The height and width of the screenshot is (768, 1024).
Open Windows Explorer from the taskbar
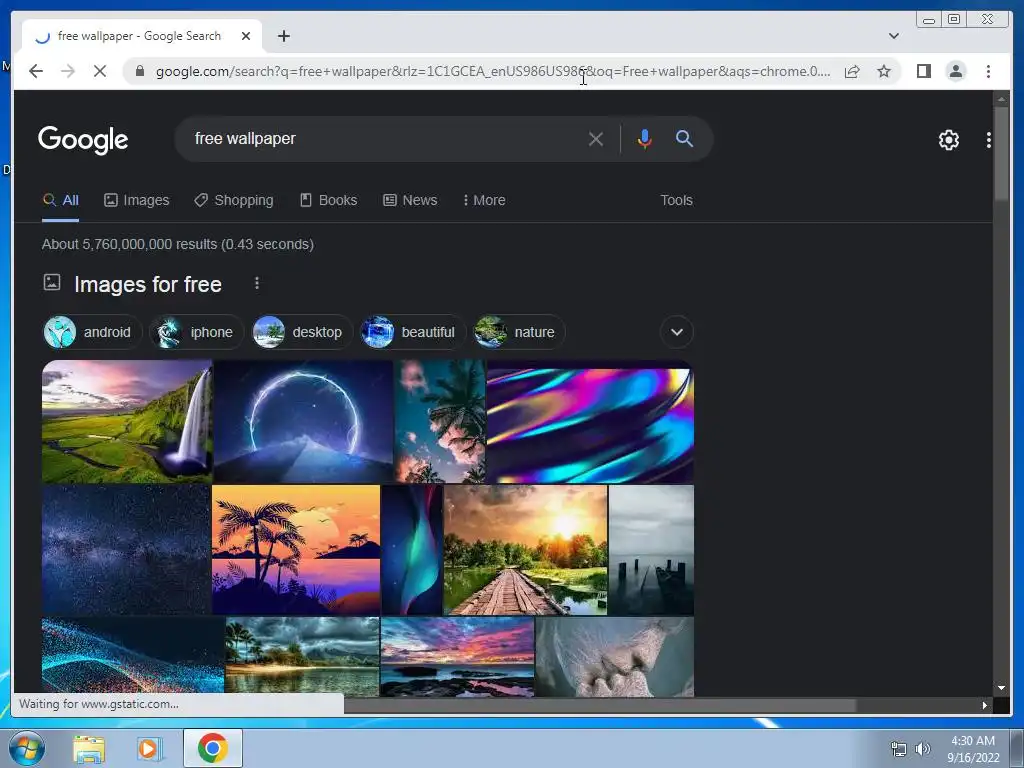[x=89, y=749]
